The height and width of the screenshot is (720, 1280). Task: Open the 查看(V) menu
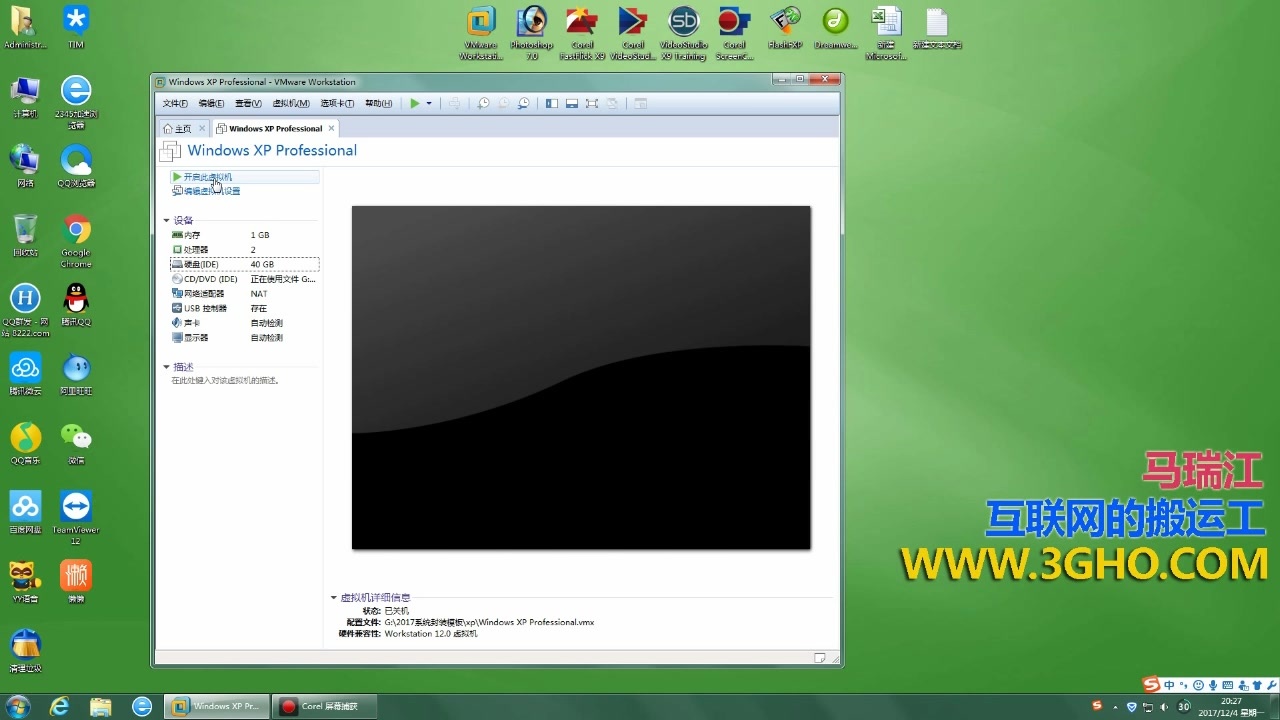click(x=248, y=103)
